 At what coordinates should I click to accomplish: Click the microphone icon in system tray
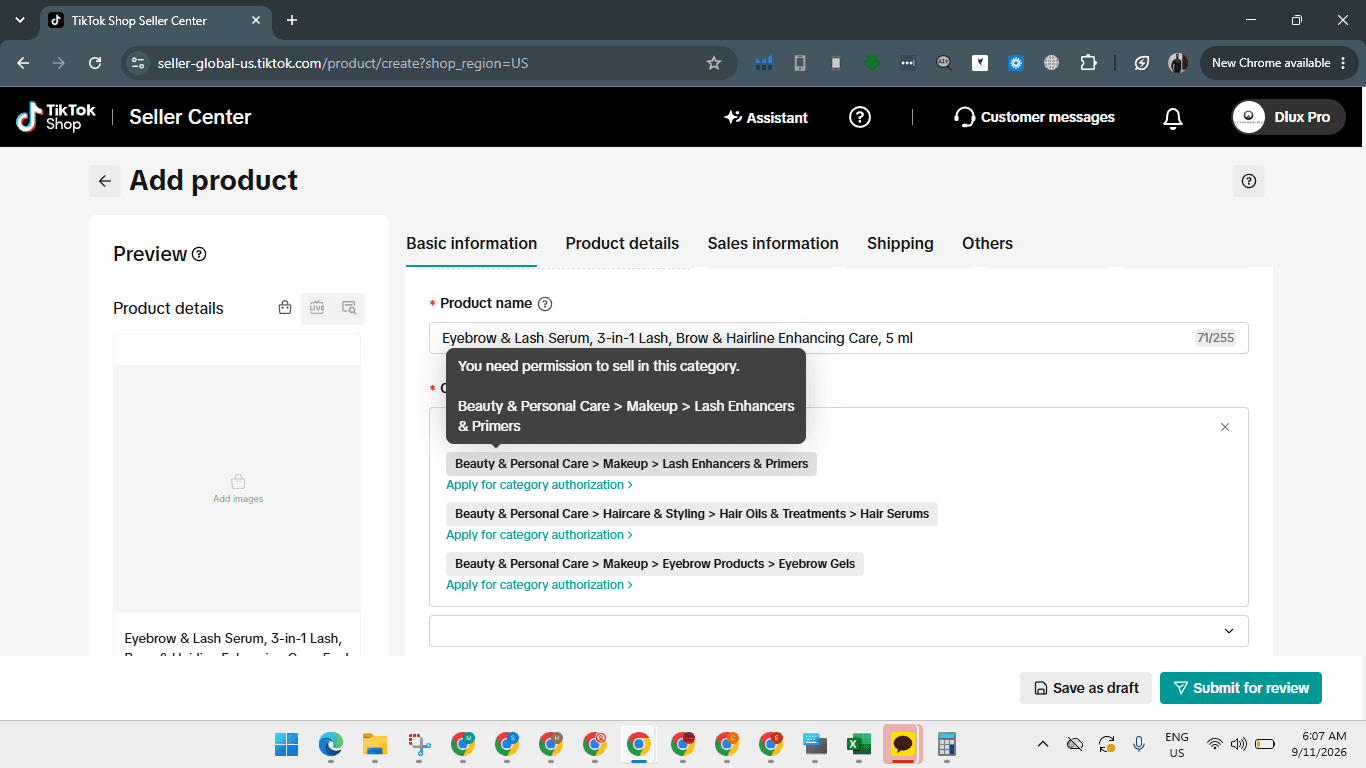[1139, 744]
